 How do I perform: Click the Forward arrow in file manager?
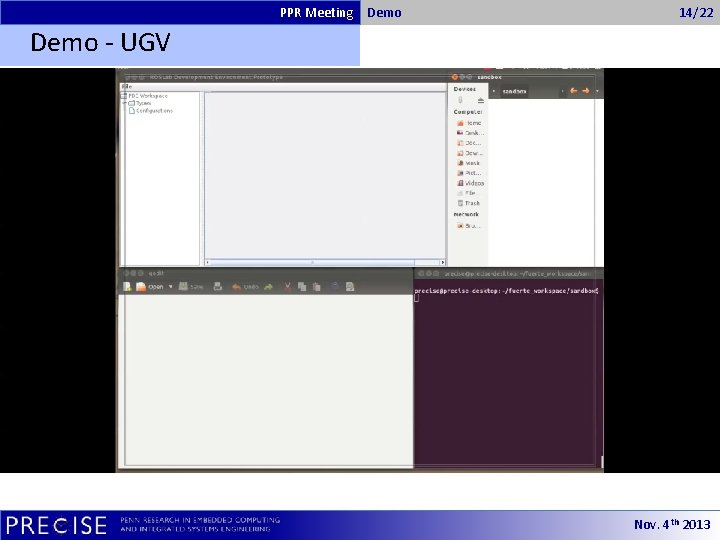pyautogui.click(x=585, y=91)
